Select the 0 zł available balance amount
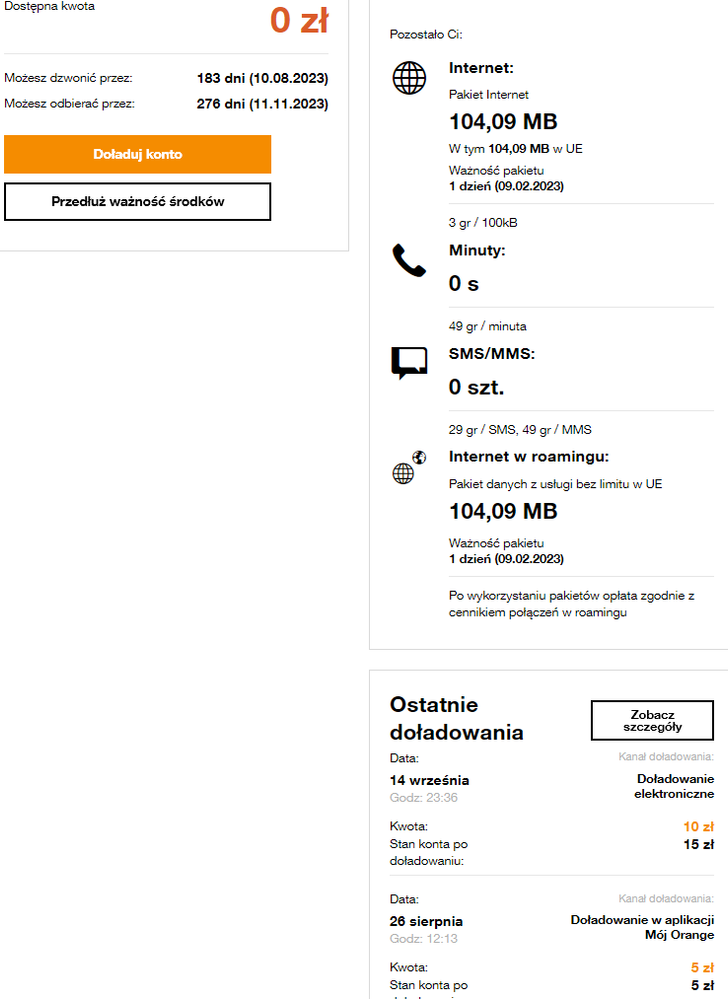Screen dimensions: 728x999 tap(299, 20)
